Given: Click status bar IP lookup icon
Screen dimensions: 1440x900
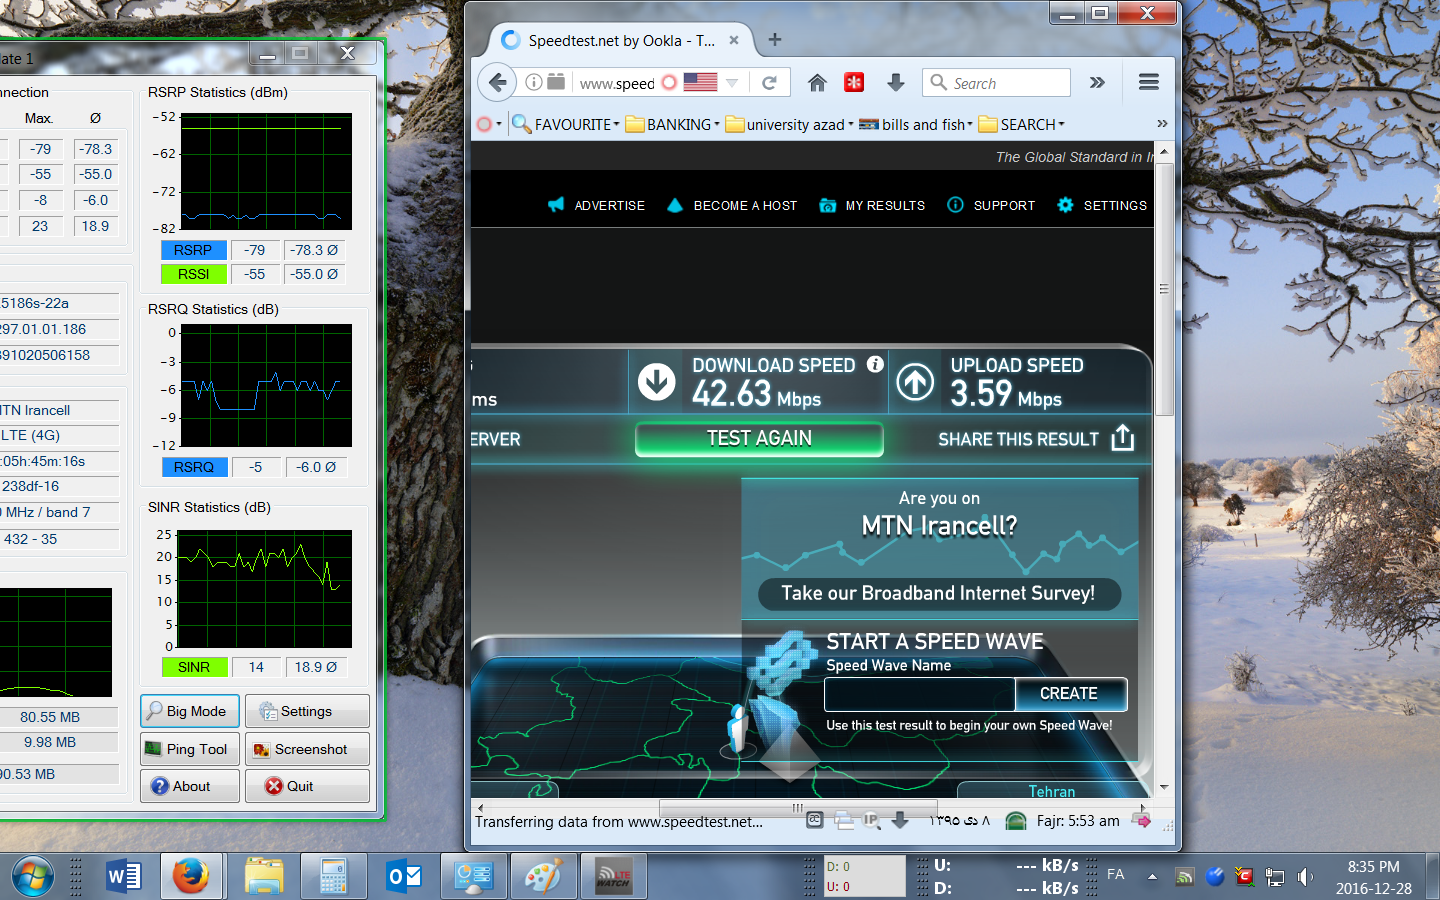Looking at the screenshot, I should [871, 820].
